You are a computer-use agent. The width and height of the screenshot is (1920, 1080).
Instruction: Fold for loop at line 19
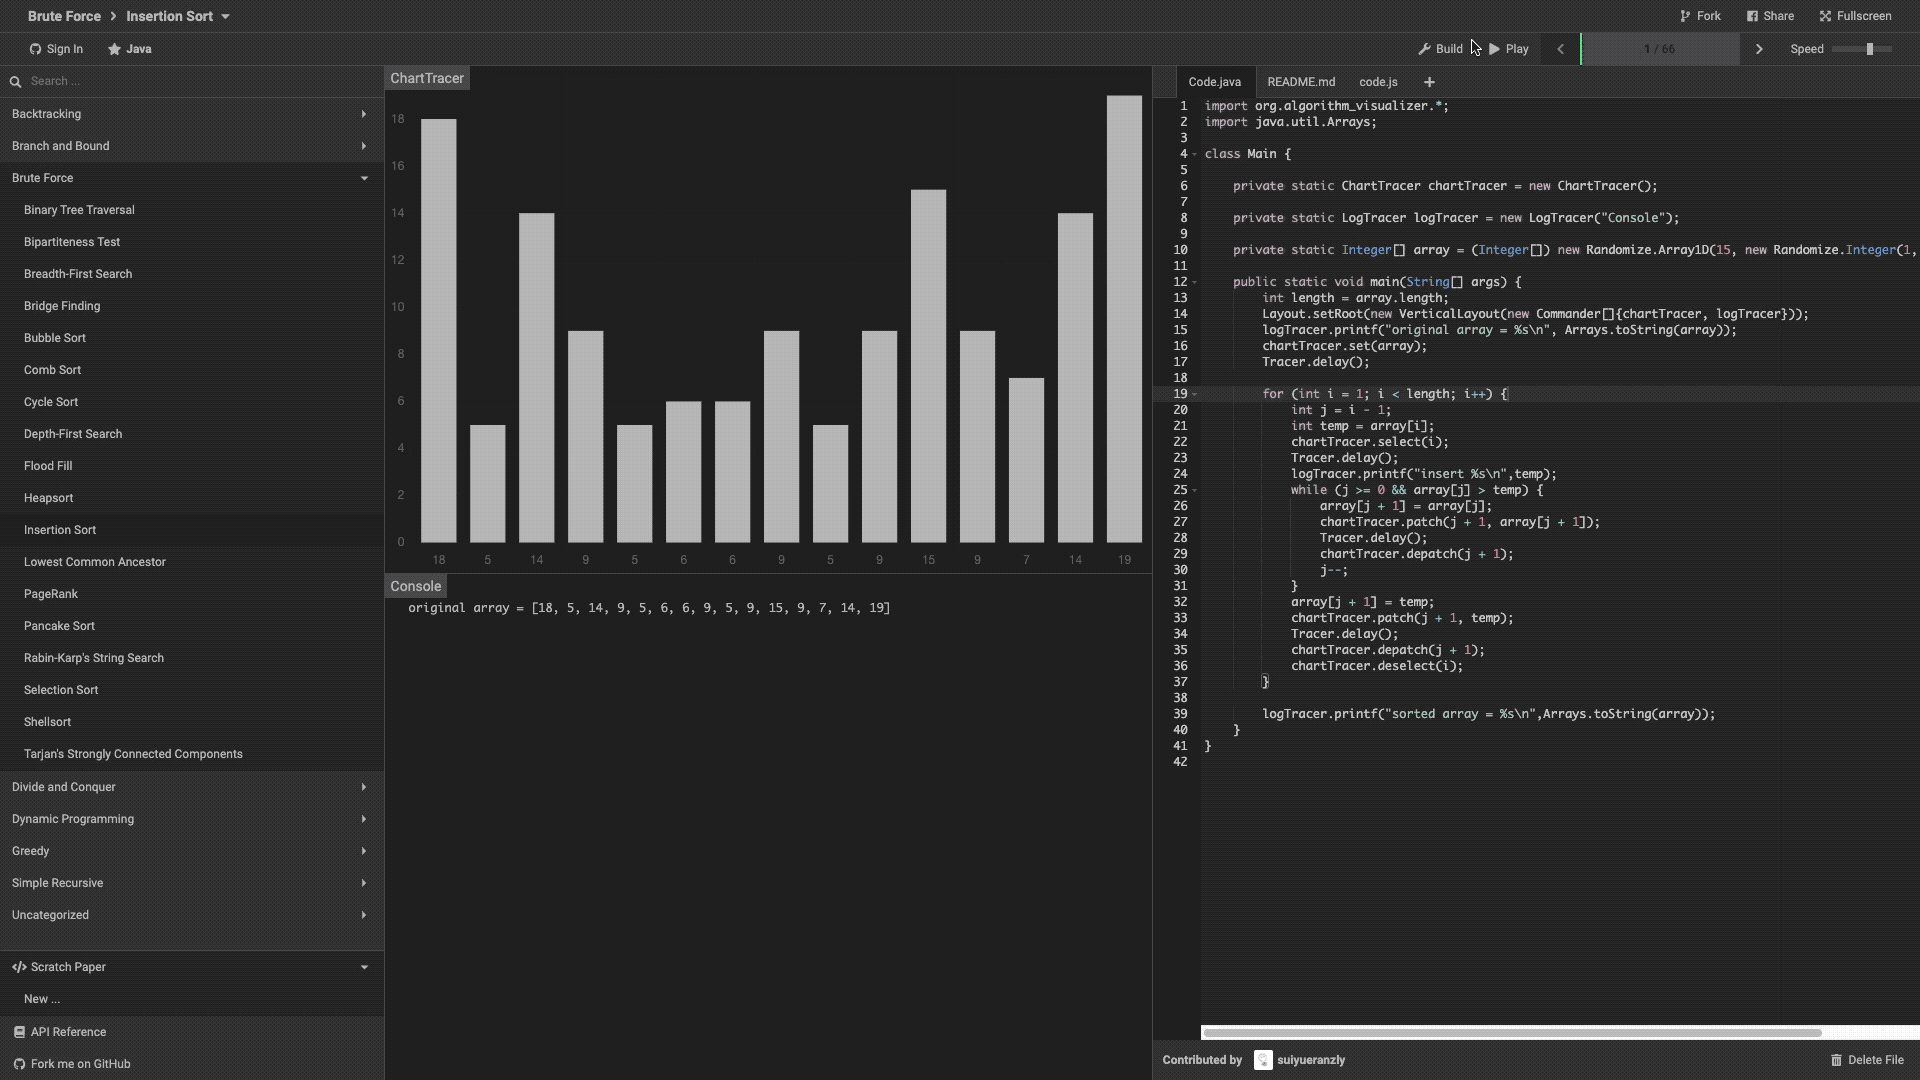[1194, 394]
